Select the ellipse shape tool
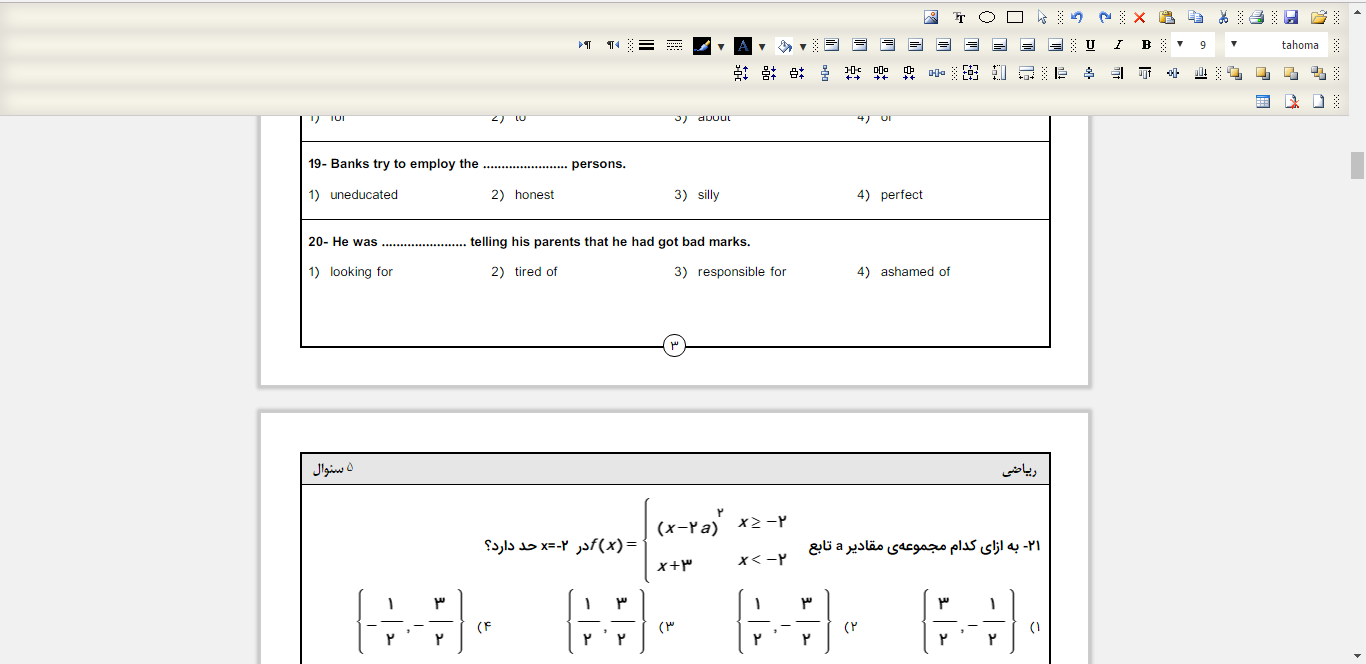This screenshot has width=1366, height=664. 987,17
